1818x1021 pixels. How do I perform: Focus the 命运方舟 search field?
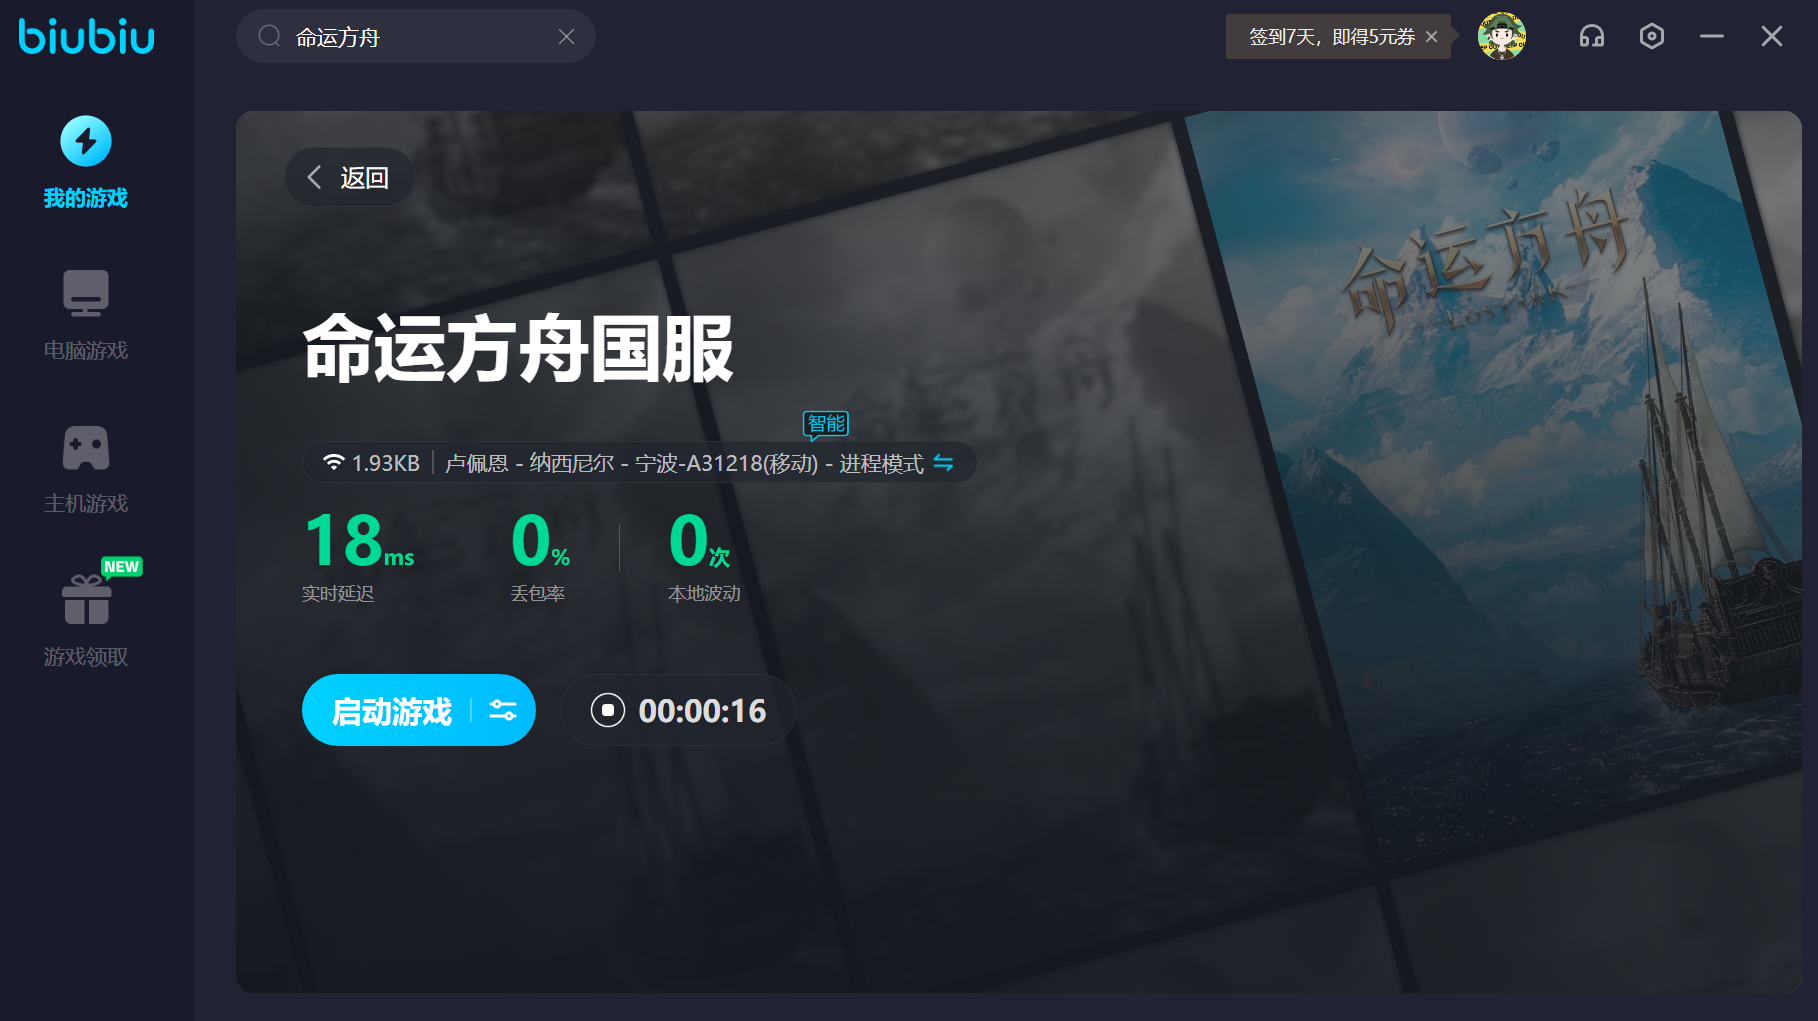(420, 37)
